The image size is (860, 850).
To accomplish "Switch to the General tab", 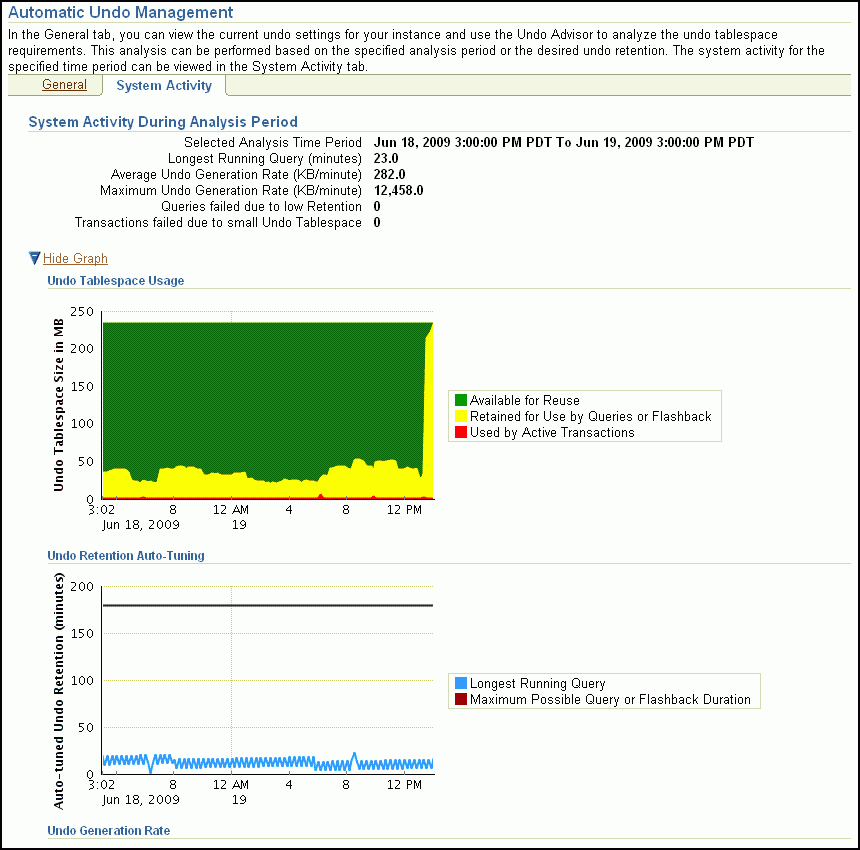I will [x=66, y=85].
